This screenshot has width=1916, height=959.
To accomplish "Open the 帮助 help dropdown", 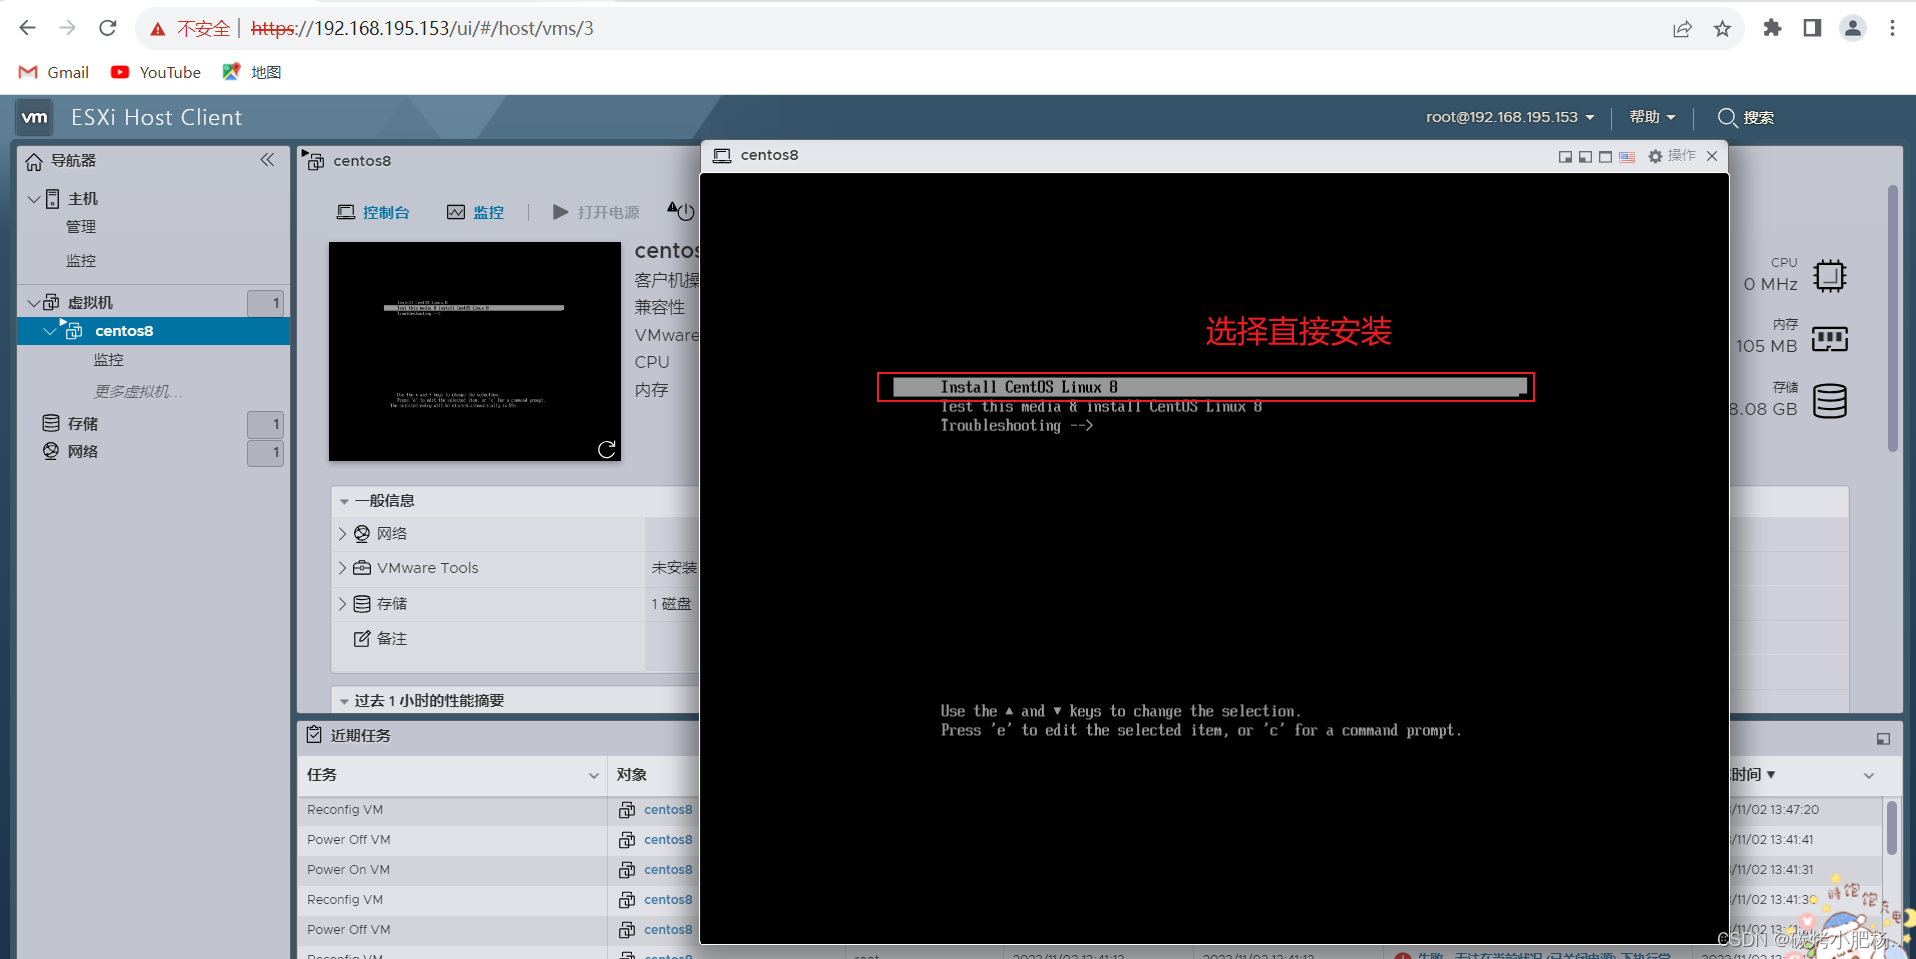I will [1652, 117].
